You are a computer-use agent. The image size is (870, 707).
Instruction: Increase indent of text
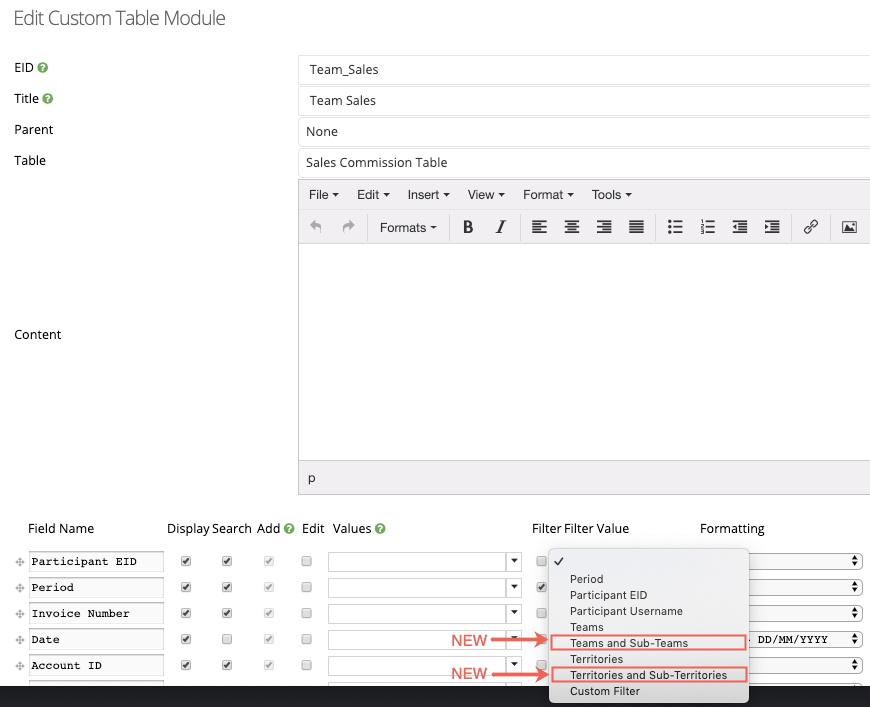tap(772, 227)
